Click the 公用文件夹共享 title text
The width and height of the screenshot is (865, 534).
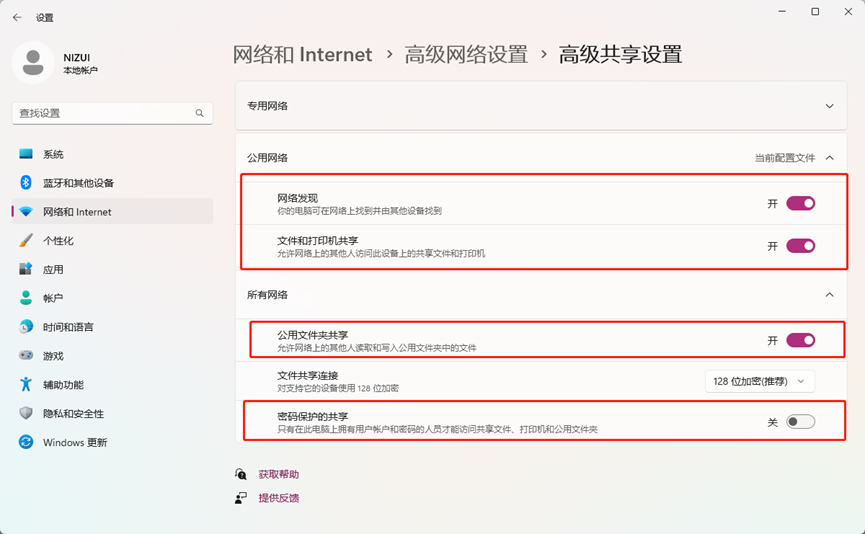coord(312,335)
